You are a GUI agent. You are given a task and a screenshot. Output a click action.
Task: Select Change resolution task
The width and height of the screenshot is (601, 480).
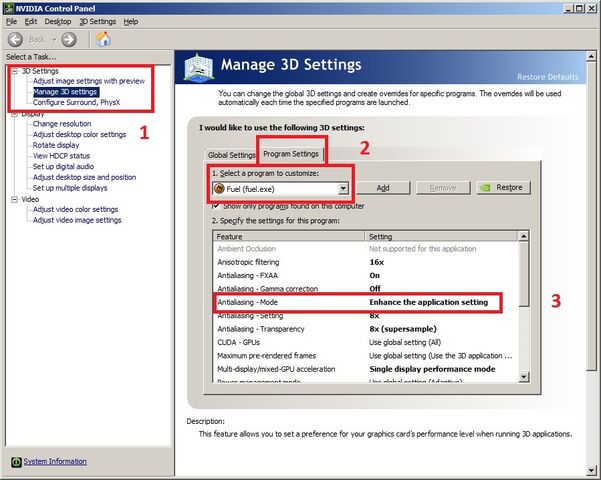tap(62, 124)
